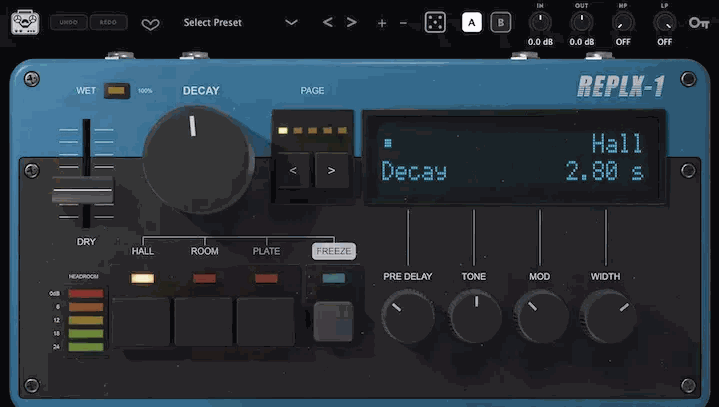719x407 pixels.
Task: Expand preset list with chevron arrow
Action: pyautogui.click(x=291, y=22)
